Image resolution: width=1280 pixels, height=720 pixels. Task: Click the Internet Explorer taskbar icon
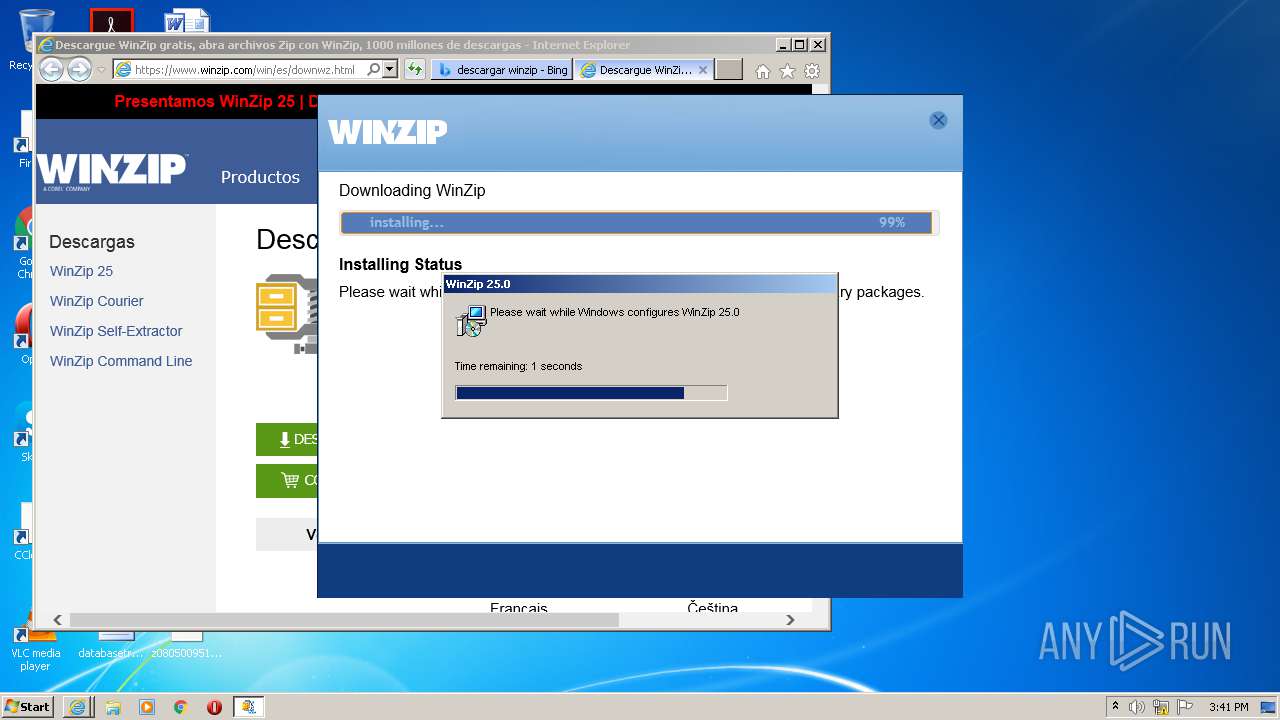tap(77, 707)
